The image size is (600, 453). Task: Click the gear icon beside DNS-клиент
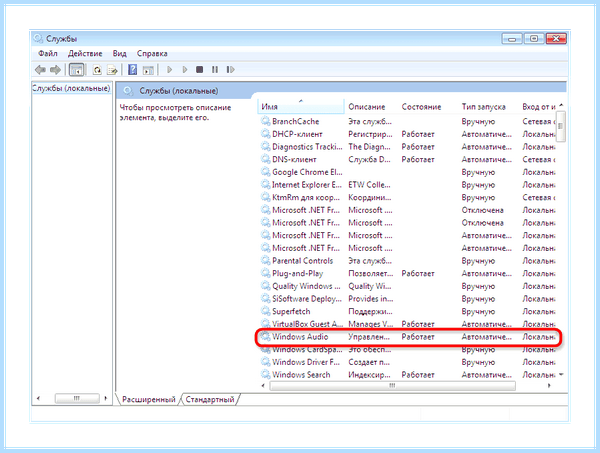coord(266,159)
